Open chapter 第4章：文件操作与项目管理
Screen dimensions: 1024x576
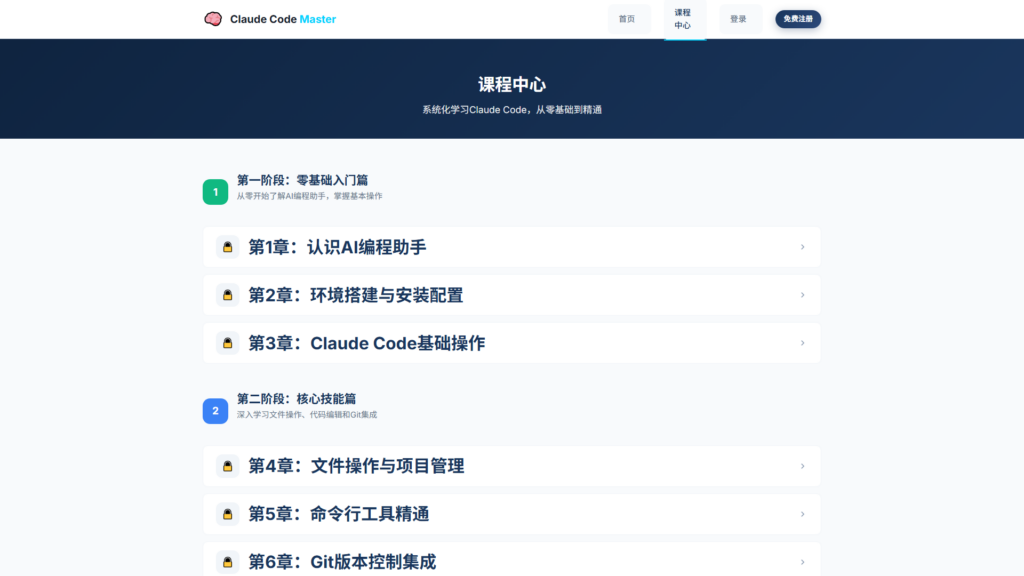click(x=512, y=466)
